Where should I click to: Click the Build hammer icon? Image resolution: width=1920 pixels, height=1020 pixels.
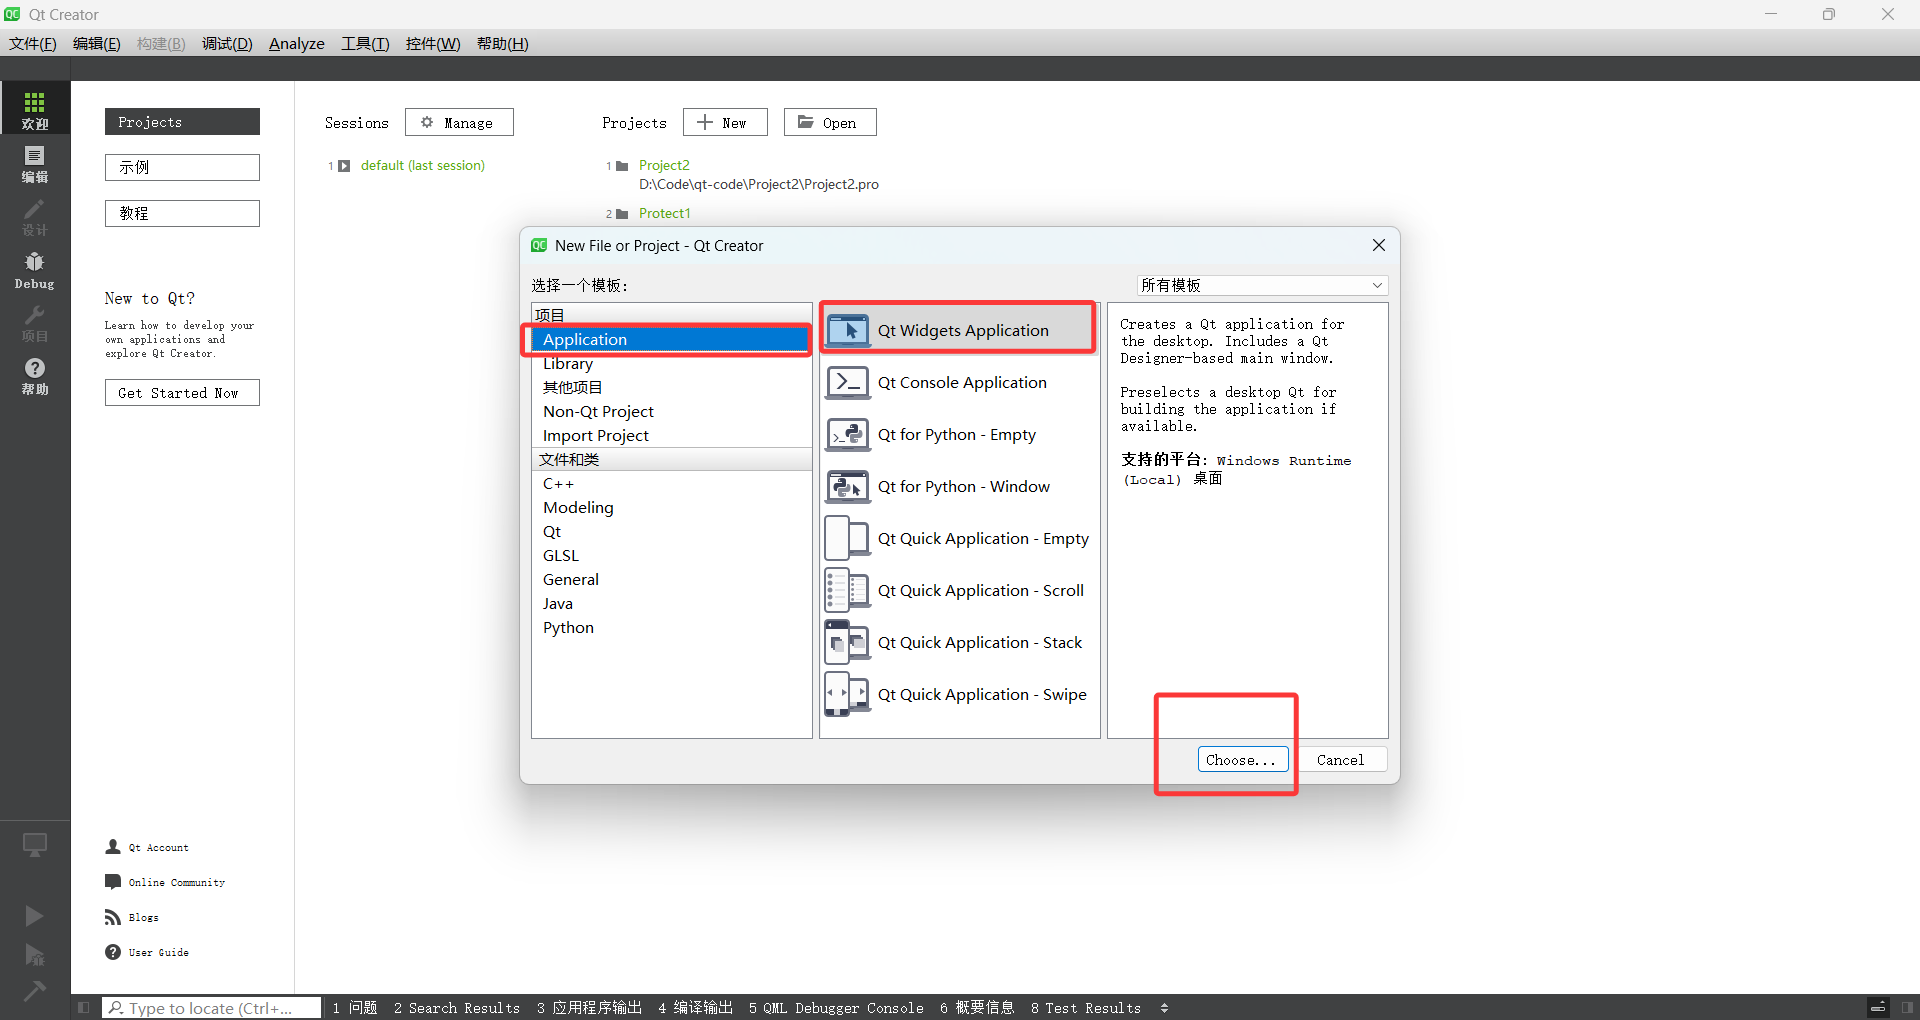[x=35, y=990]
